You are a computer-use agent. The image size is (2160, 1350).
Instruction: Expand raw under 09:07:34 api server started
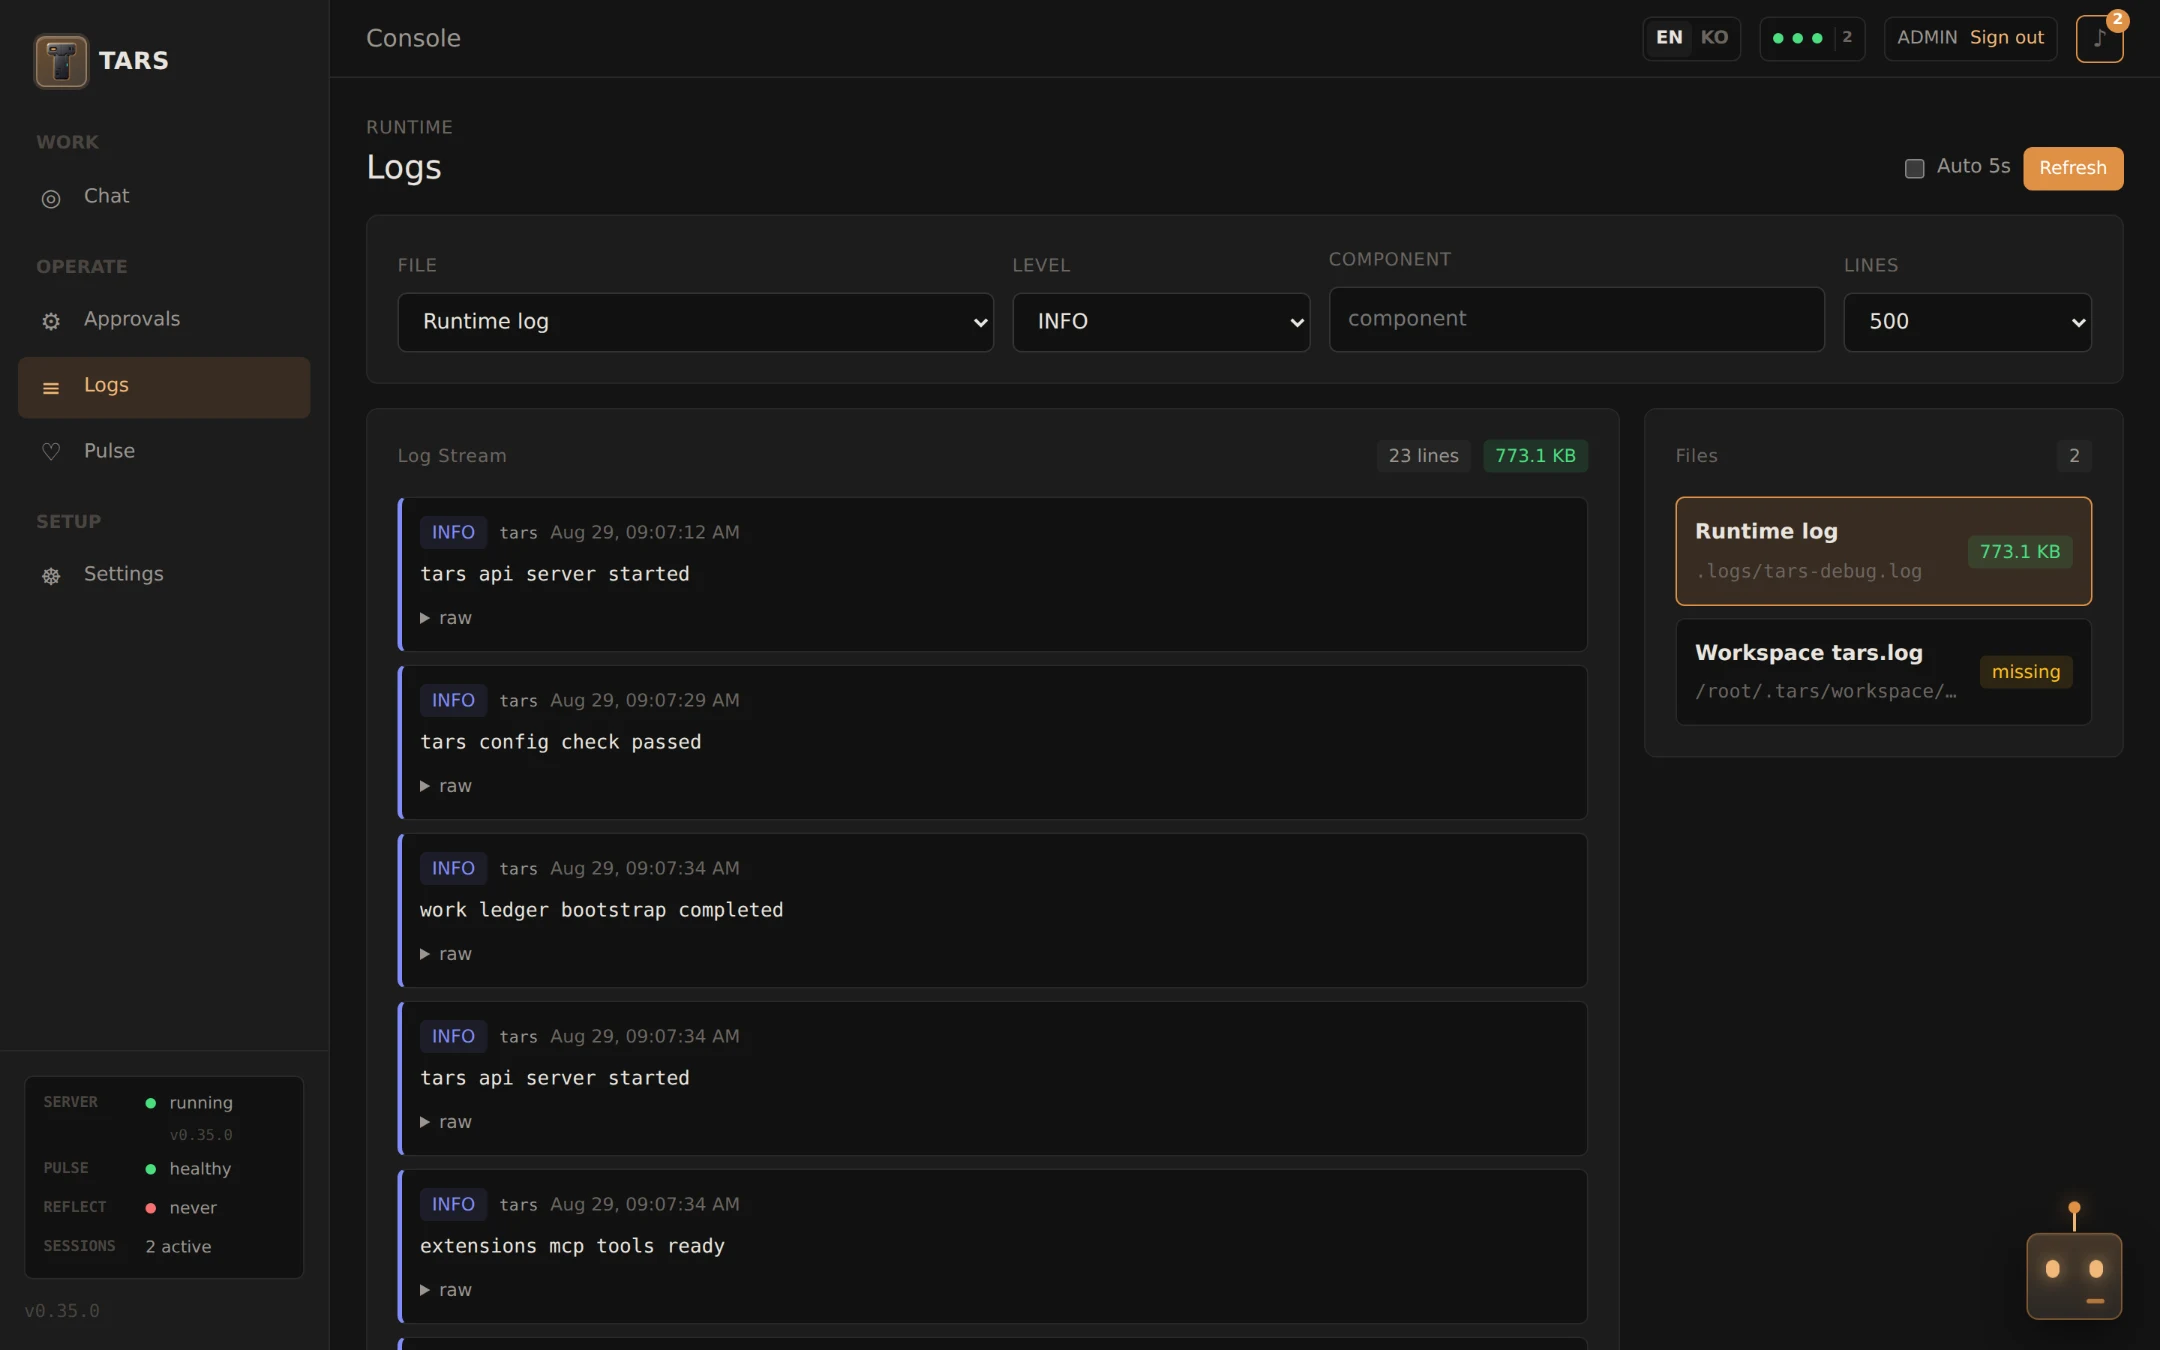445,1122
